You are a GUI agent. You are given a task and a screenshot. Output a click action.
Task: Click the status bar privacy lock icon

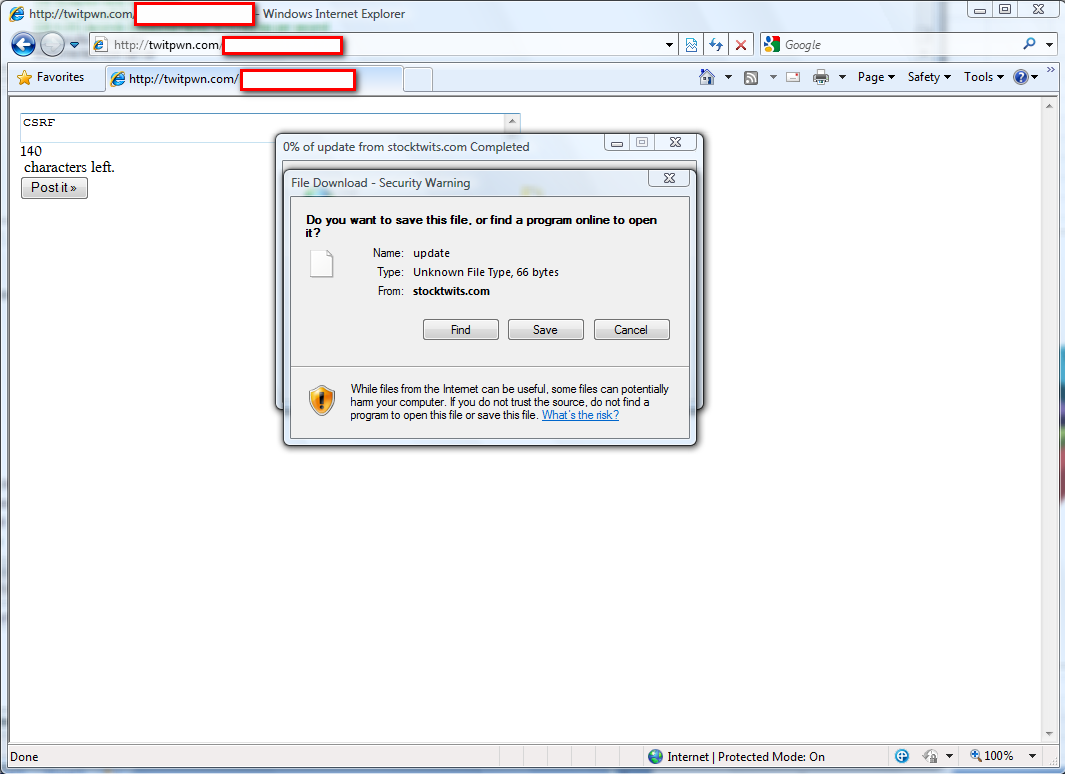[930, 756]
